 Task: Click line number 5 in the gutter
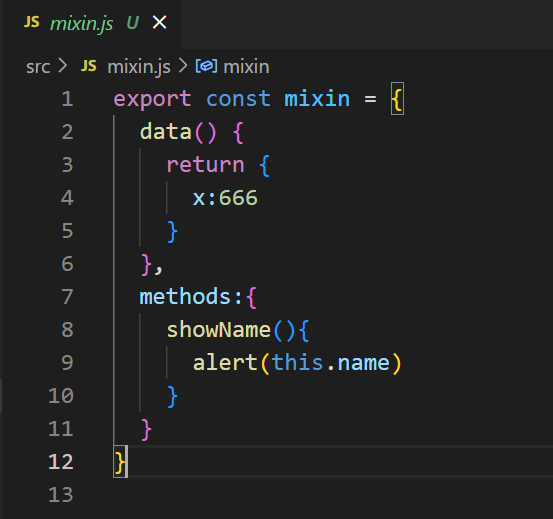(x=67, y=231)
